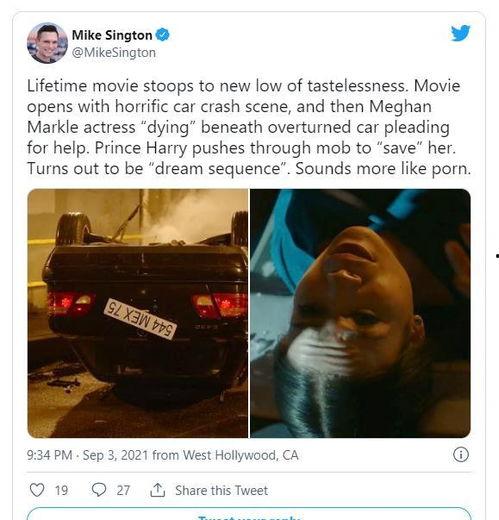Open the circled info icon

pyautogui.click(x=461, y=455)
